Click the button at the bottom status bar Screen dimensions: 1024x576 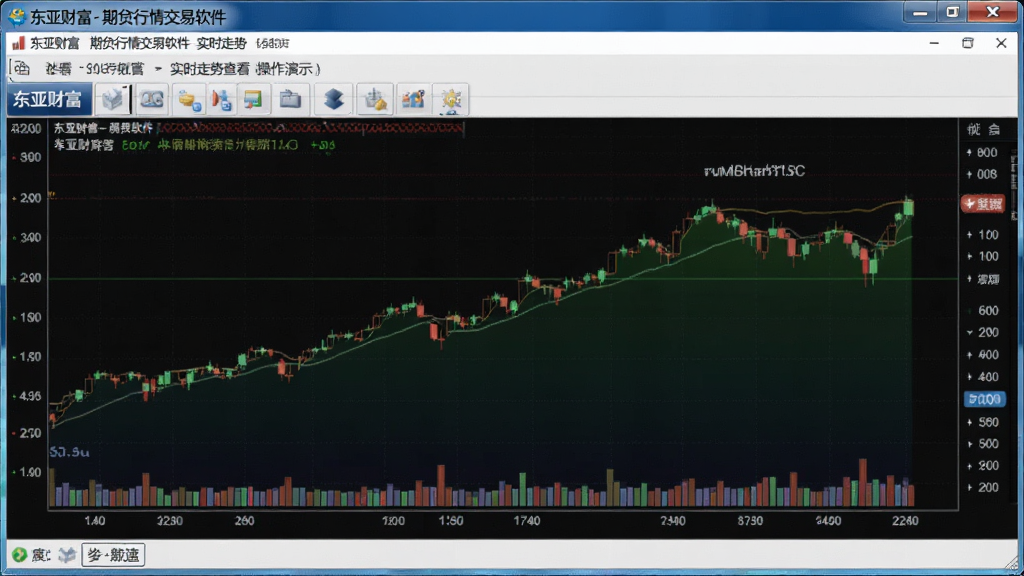click(x=113, y=555)
